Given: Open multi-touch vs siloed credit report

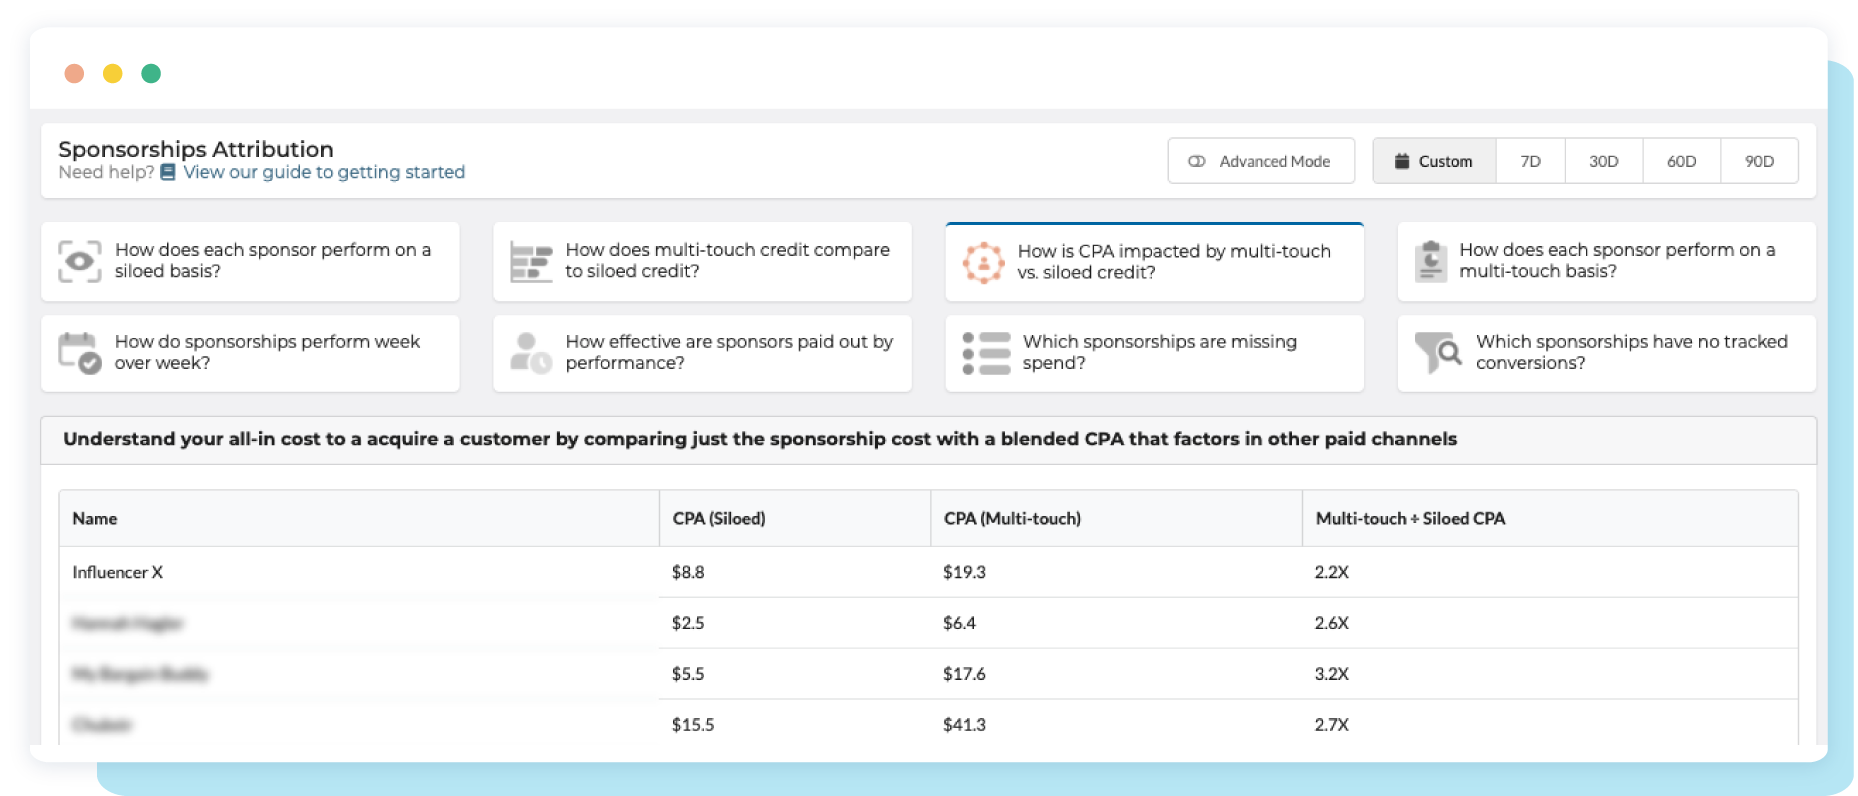Looking at the screenshot, I should click(702, 261).
